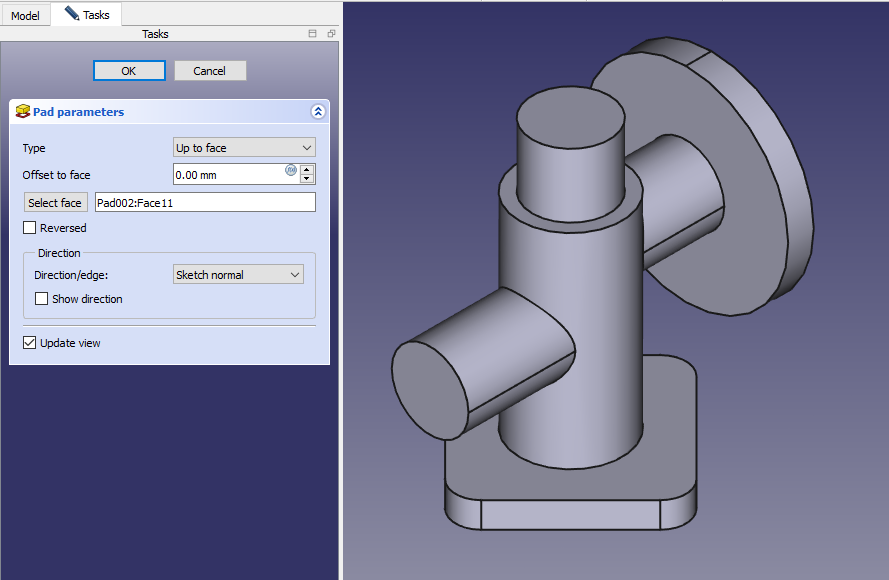Switch to the Model tab
This screenshot has width=889, height=580.
[x=25, y=15]
